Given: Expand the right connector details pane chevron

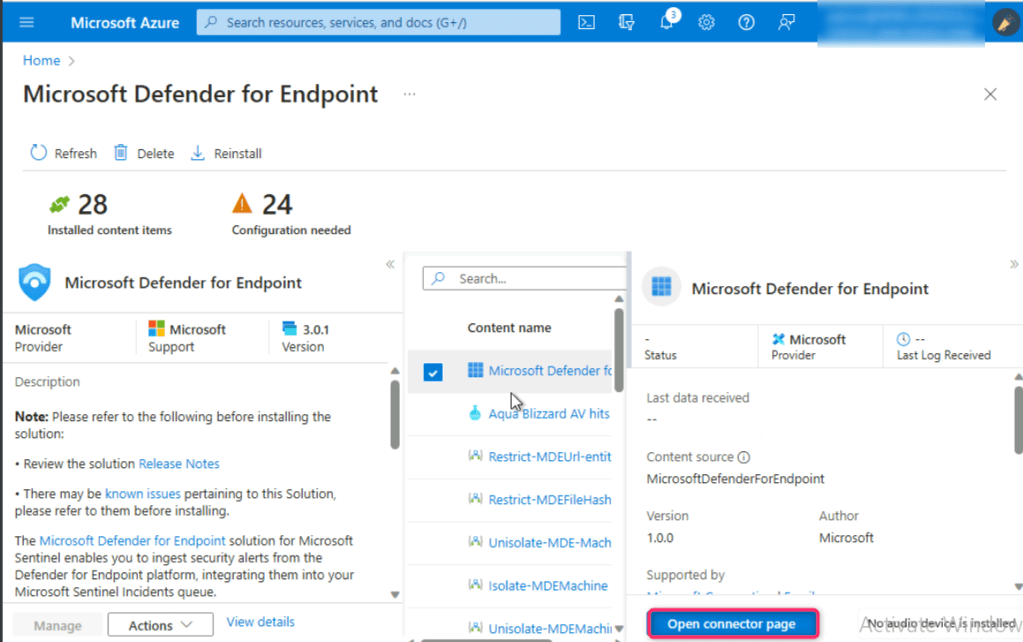Looking at the screenshot, I should tap(1014, 264).
